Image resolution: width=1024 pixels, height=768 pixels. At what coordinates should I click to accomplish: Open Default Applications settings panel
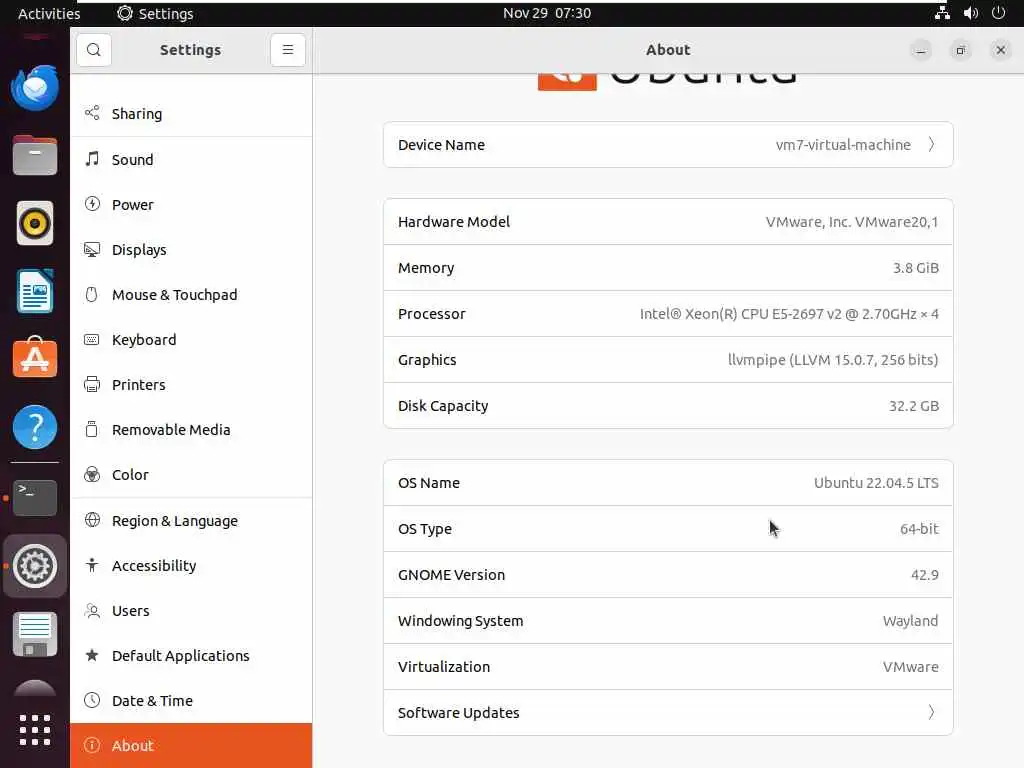(x=191, y=656)
